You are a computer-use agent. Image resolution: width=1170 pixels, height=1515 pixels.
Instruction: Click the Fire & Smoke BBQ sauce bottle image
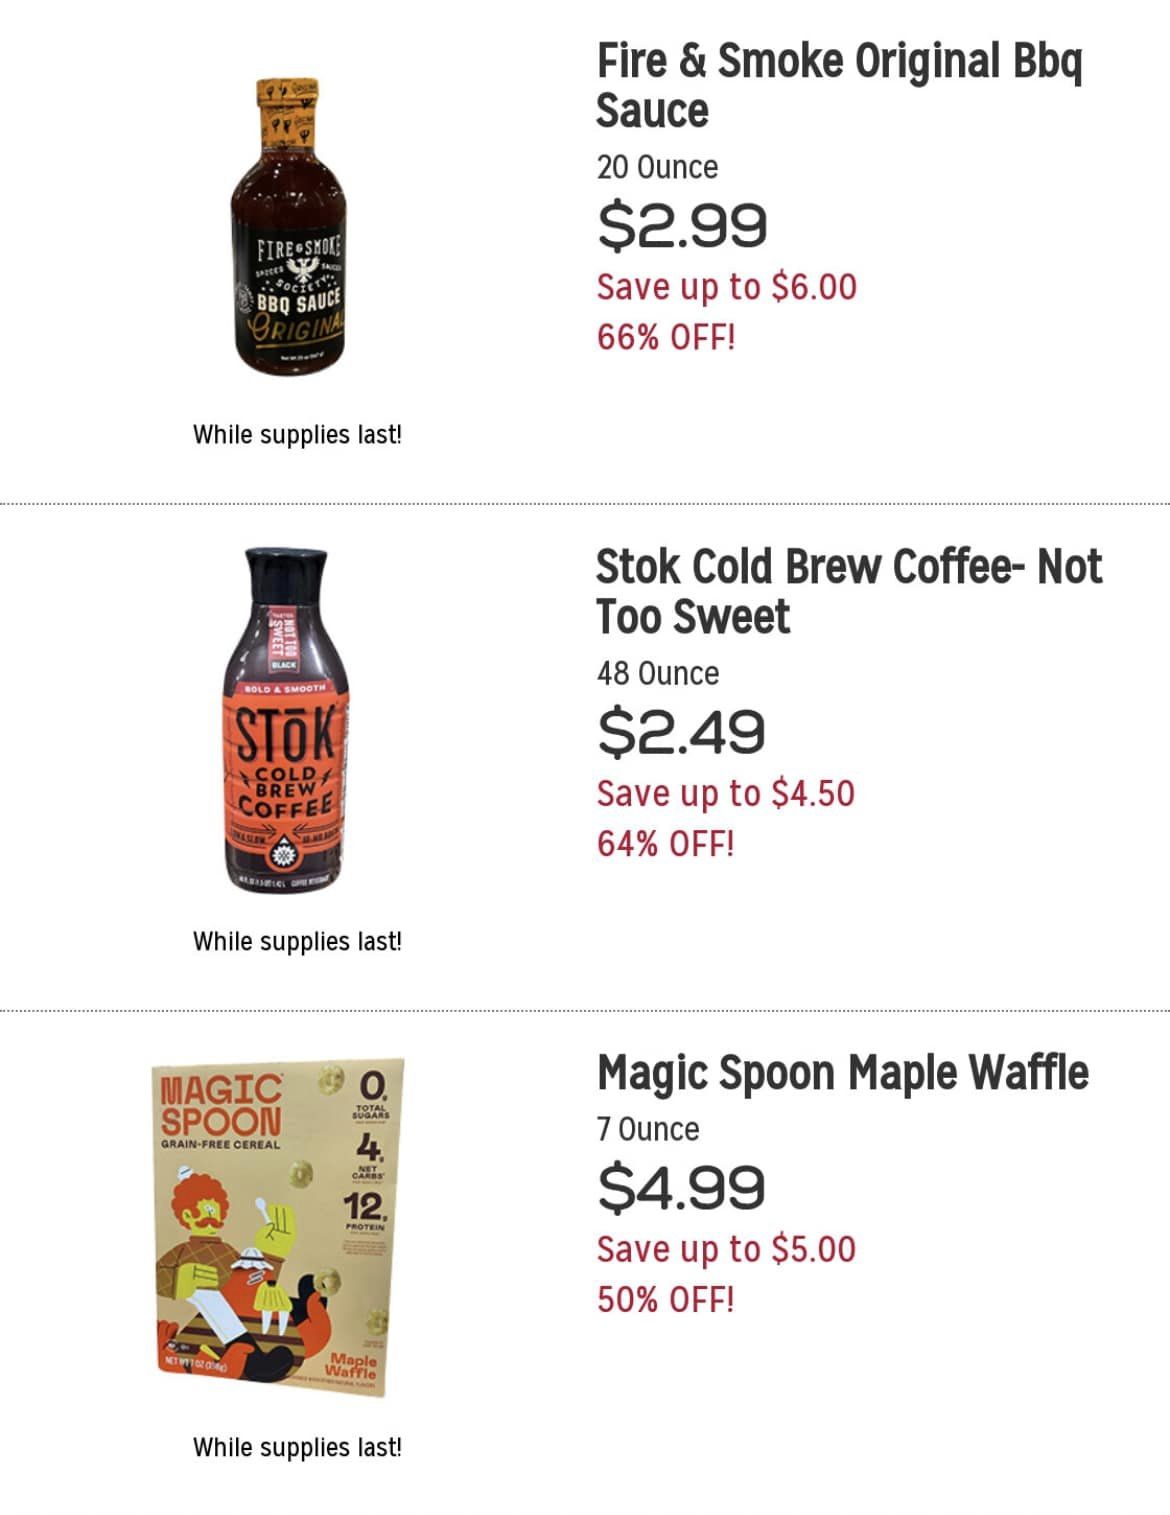[288, 228]
